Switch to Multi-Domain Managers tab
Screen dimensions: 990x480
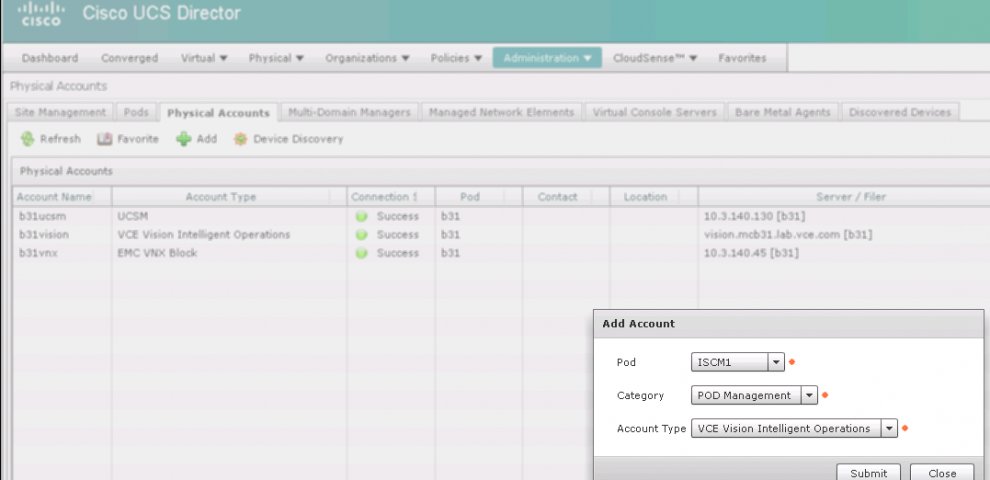coord(349,112)
